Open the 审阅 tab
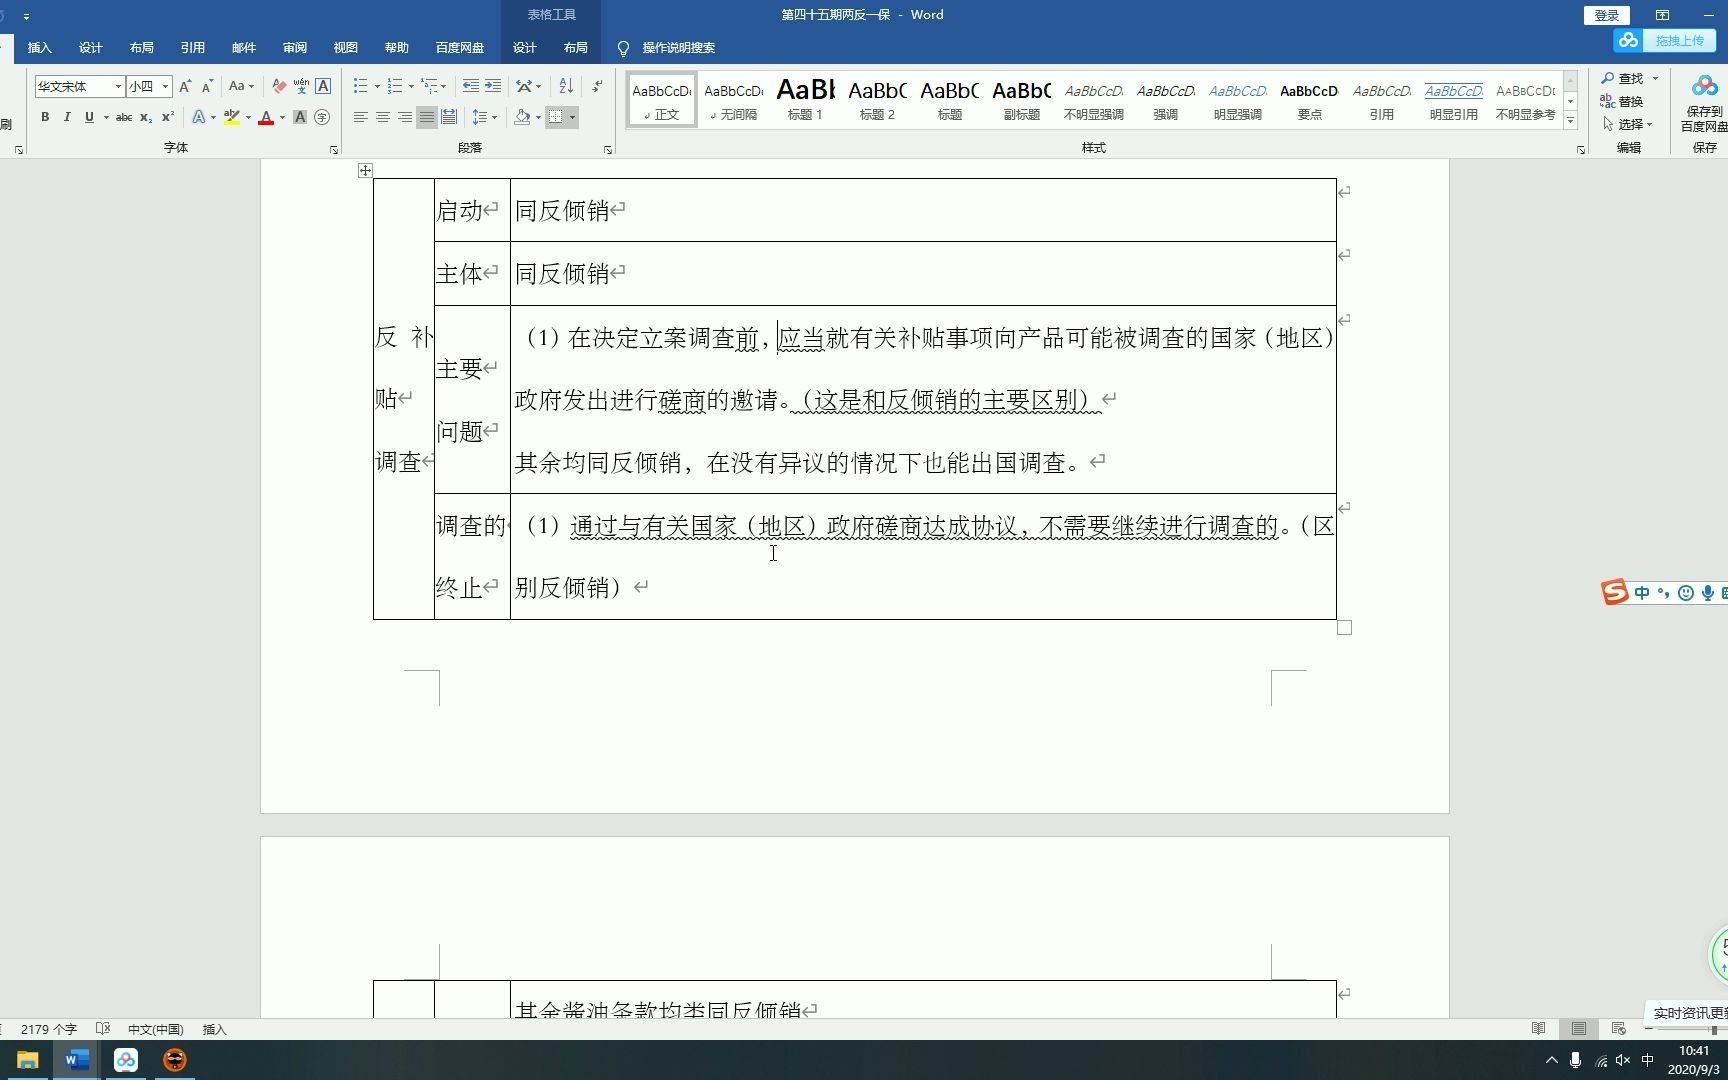 (295, 48)
